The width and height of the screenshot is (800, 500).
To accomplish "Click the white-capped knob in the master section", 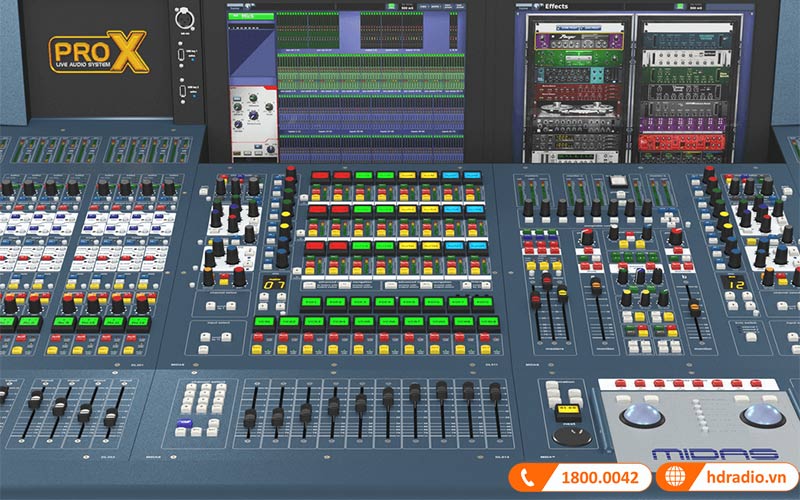I will (x=613, y=232).
